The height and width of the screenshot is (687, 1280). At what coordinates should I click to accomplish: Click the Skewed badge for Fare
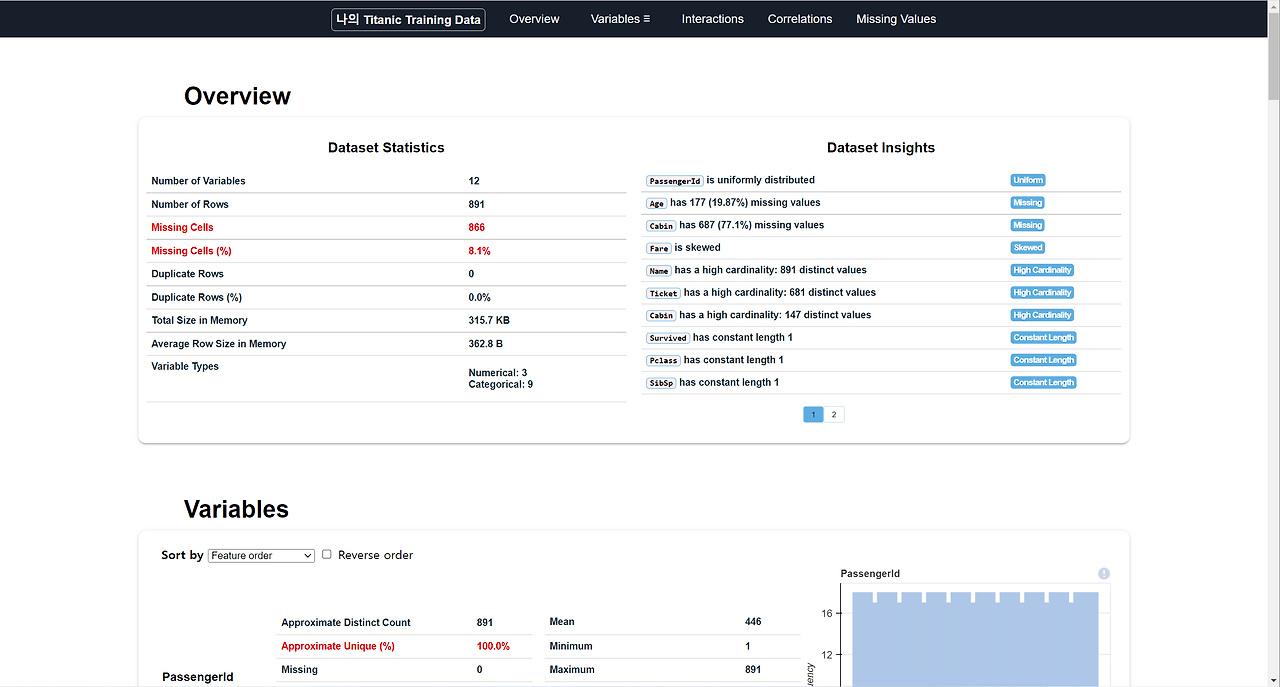click(x=1027, y=247)
